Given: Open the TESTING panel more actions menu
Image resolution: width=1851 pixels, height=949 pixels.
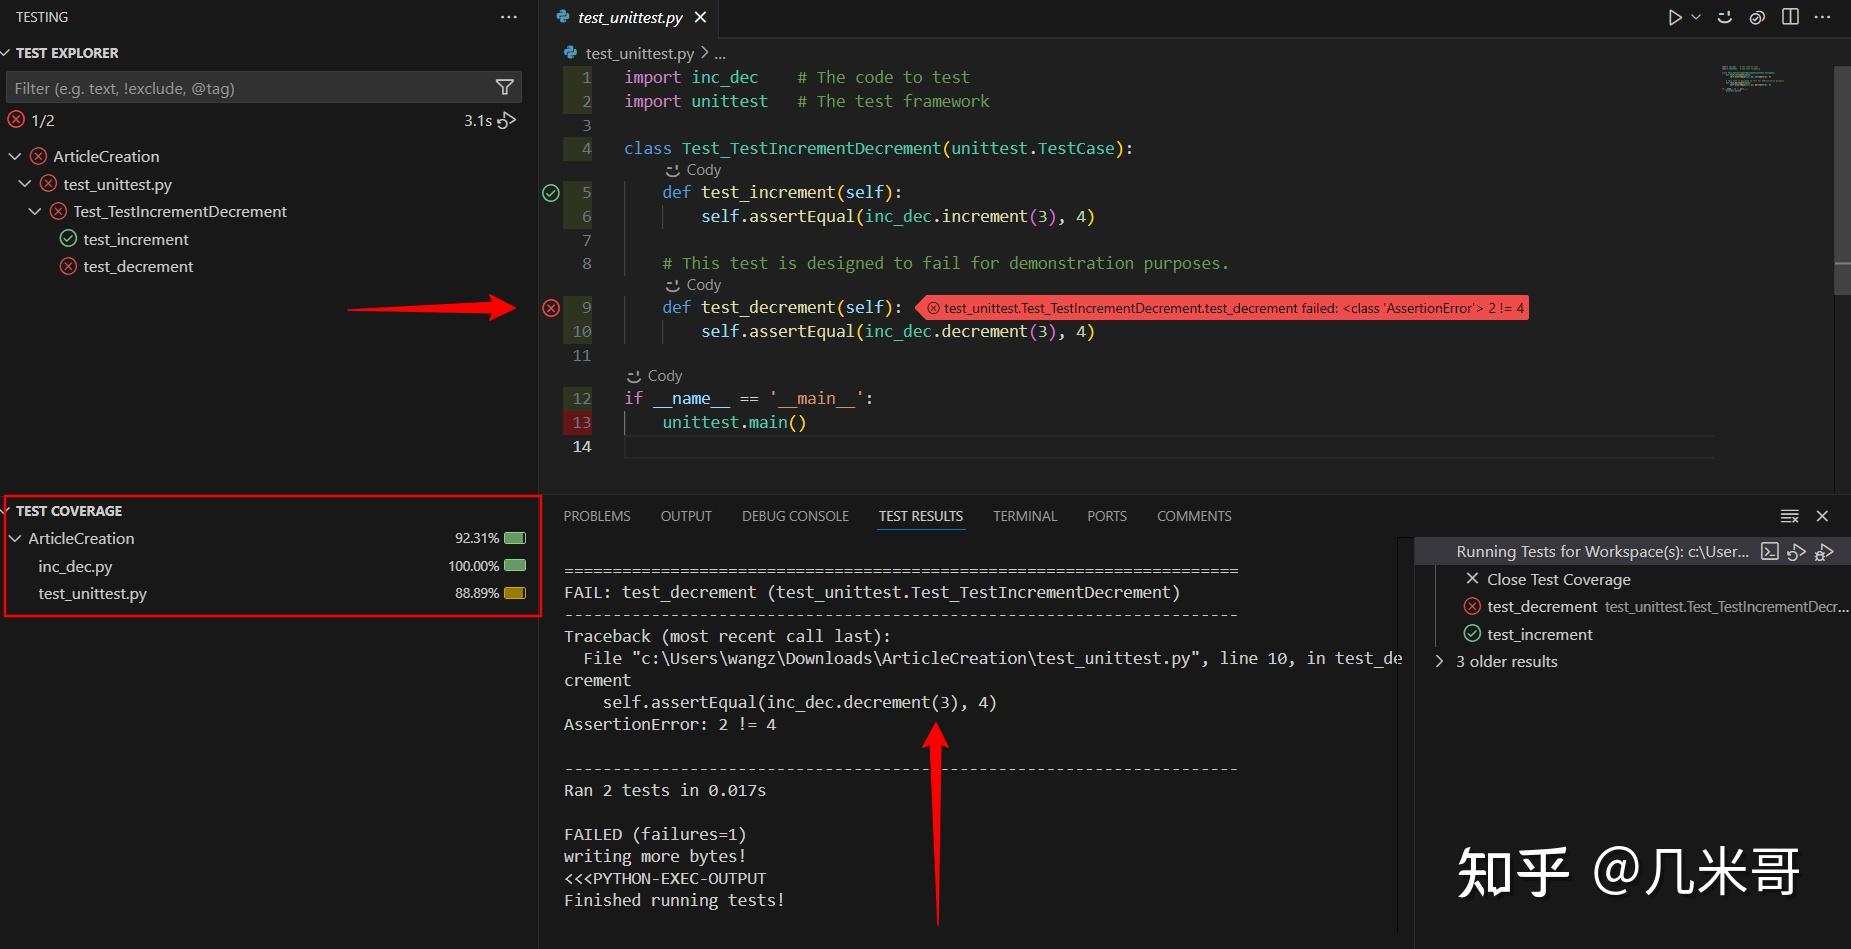Looking at the screenshot, I should (x=509, y=17).
